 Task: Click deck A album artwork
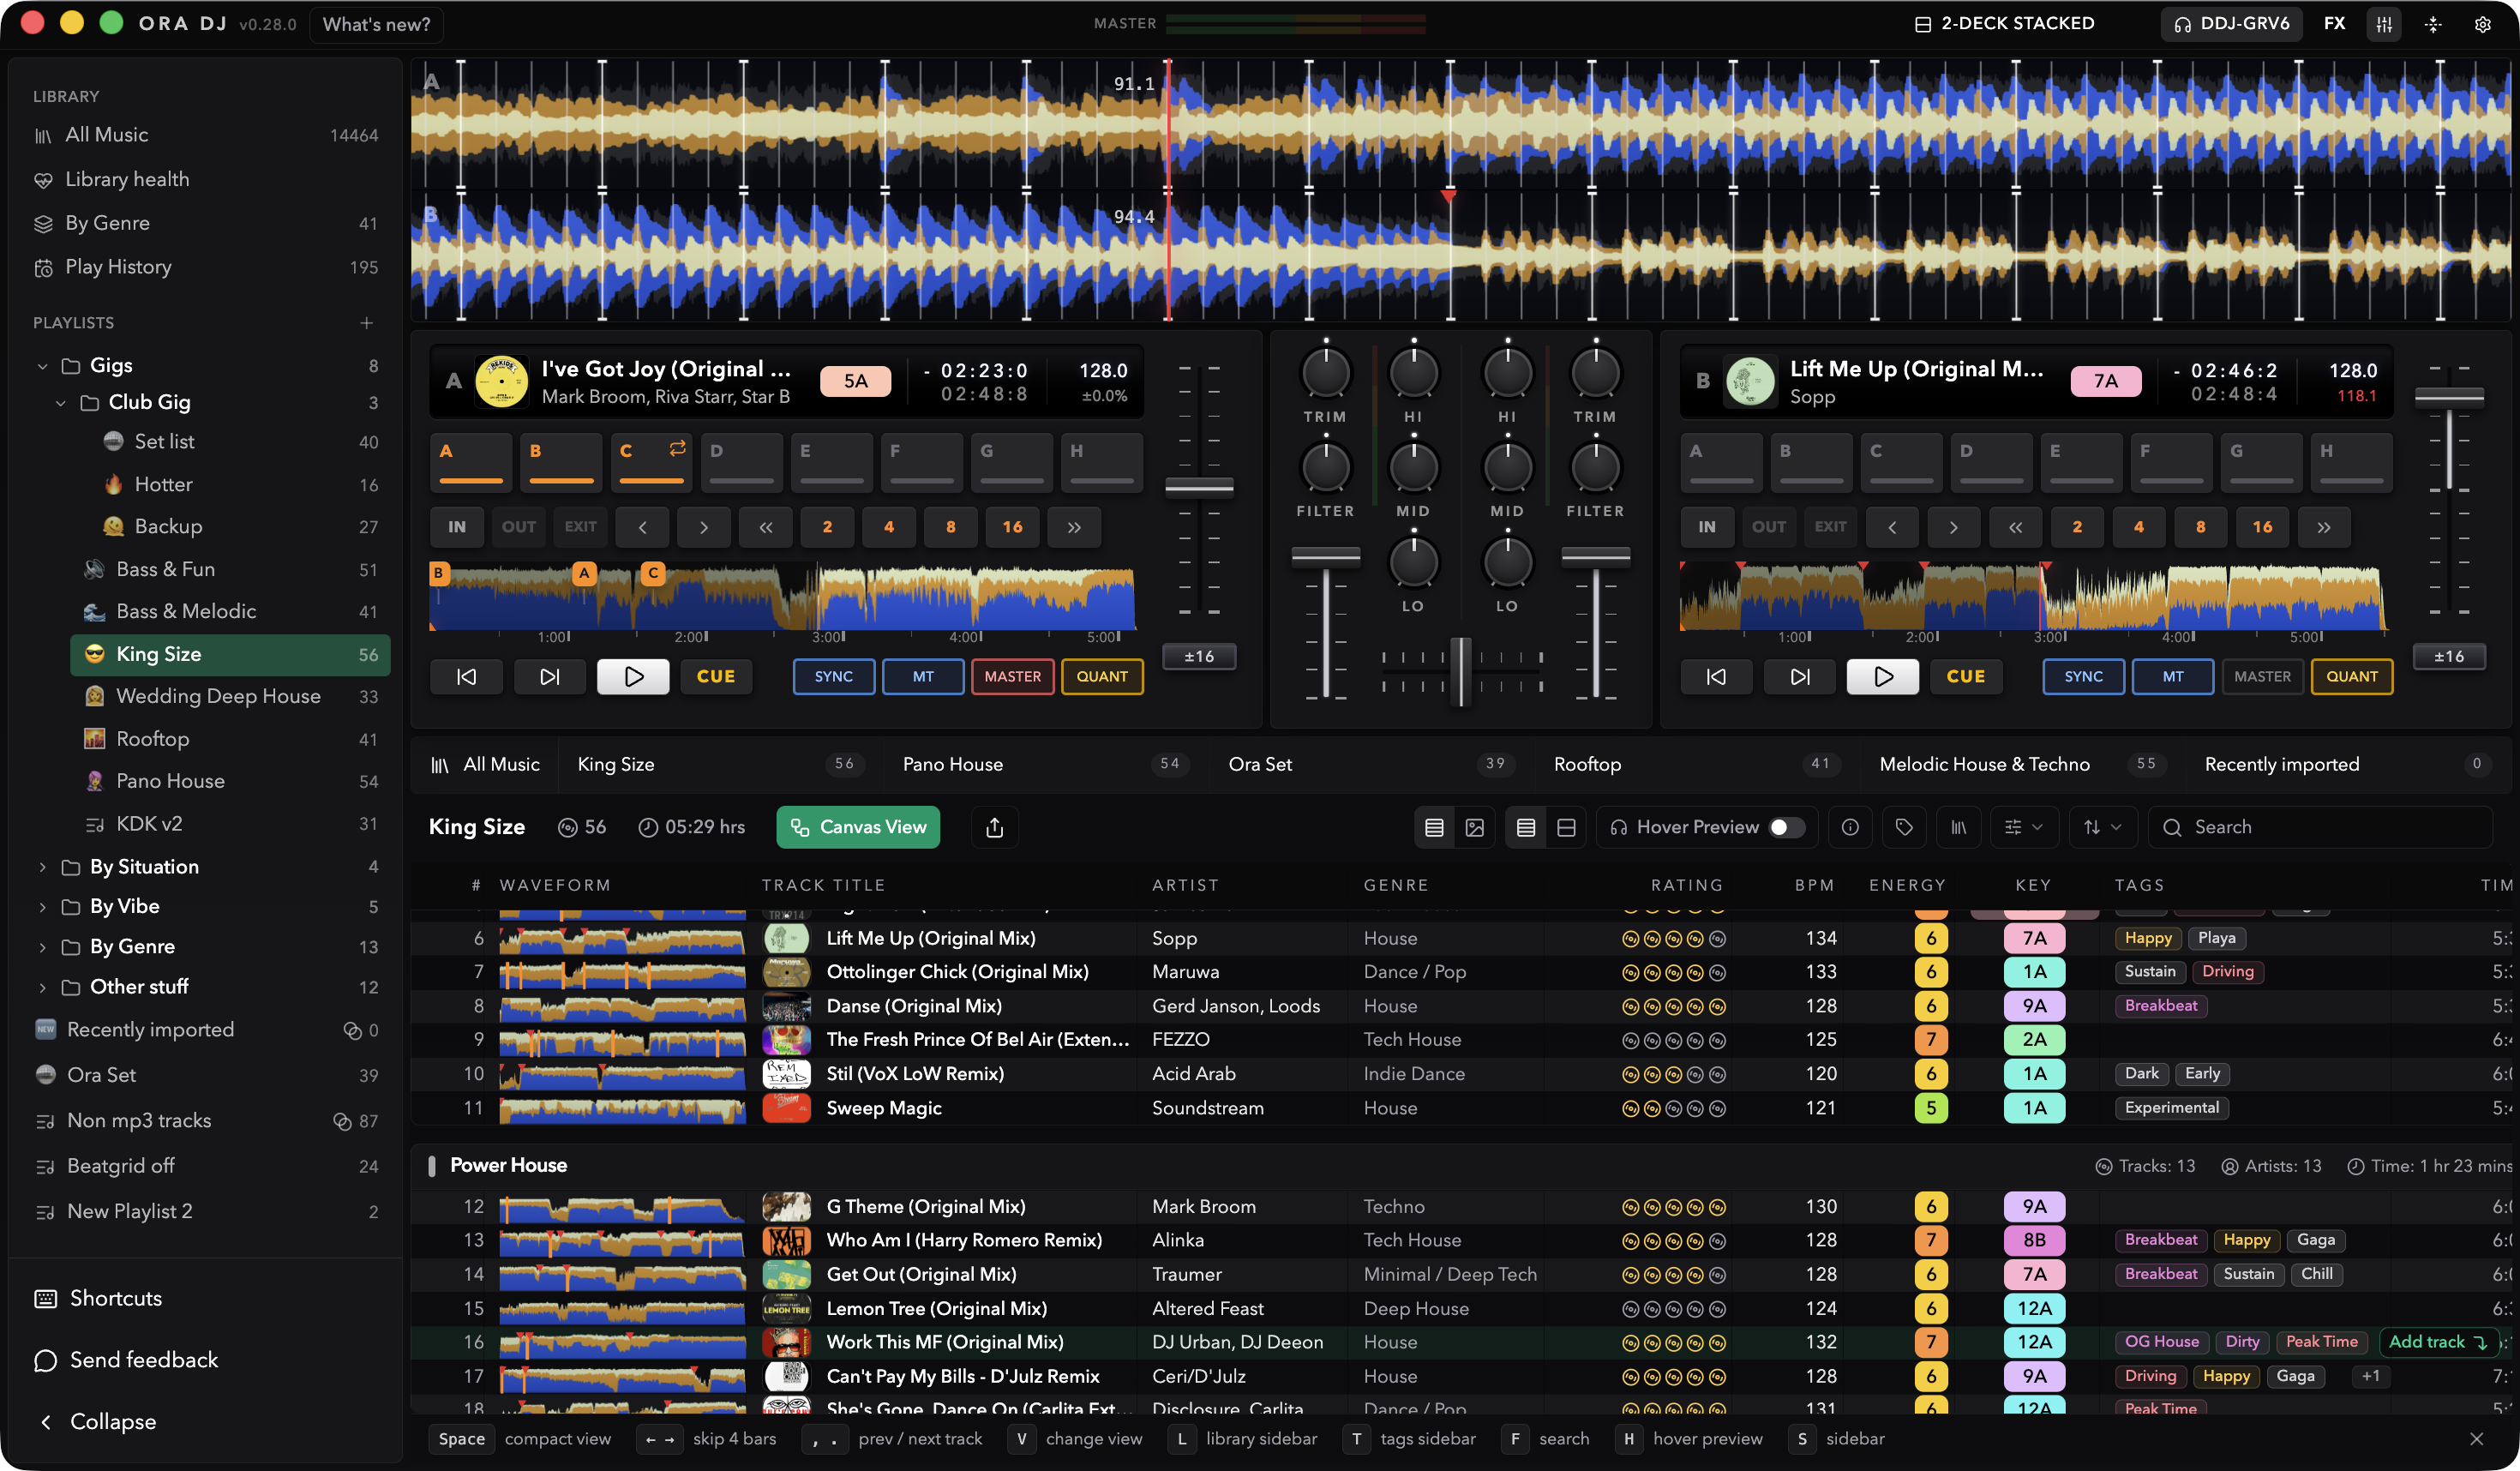pyautogui.click(x=501, y=381)
